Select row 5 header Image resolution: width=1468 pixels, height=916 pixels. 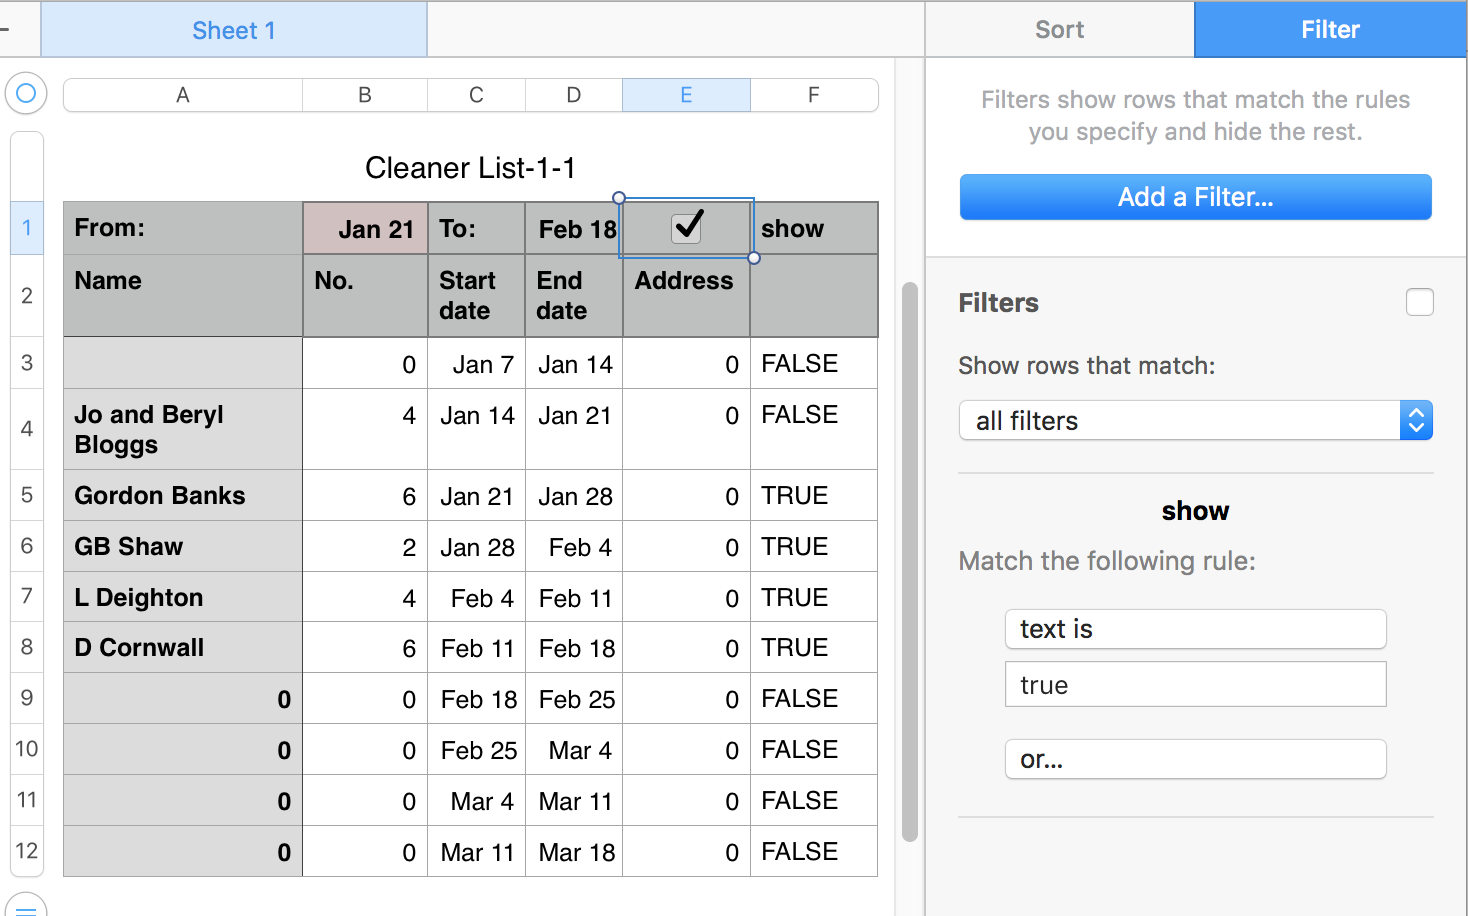click(27, 495)
